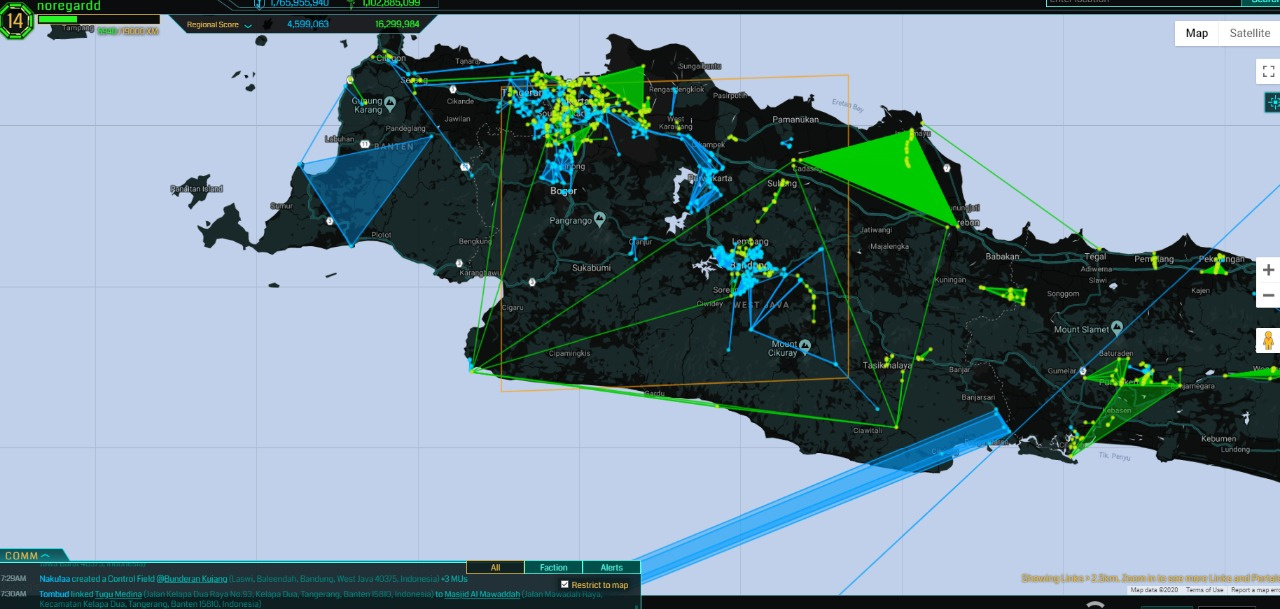
Task: Click the Resistance score 4,599,063
Action: 308,24
